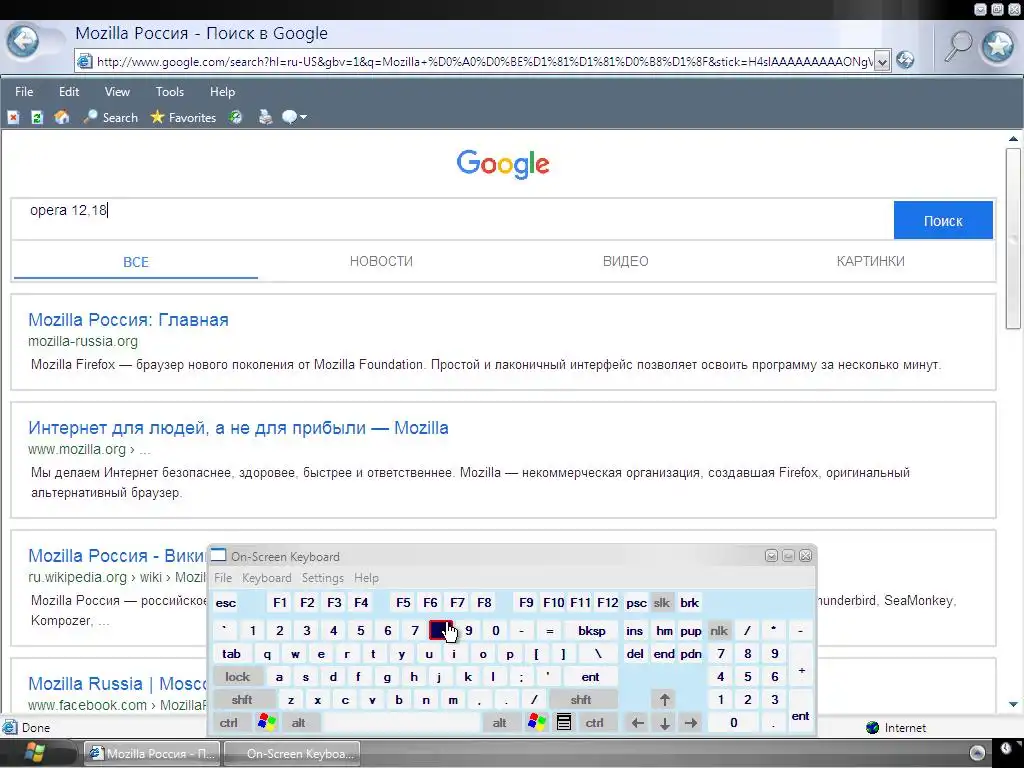This screenshot has height=768, width=1024.
Task: Switch to the КАРТИНКИ tab
Action: click(x=871, y=261)
